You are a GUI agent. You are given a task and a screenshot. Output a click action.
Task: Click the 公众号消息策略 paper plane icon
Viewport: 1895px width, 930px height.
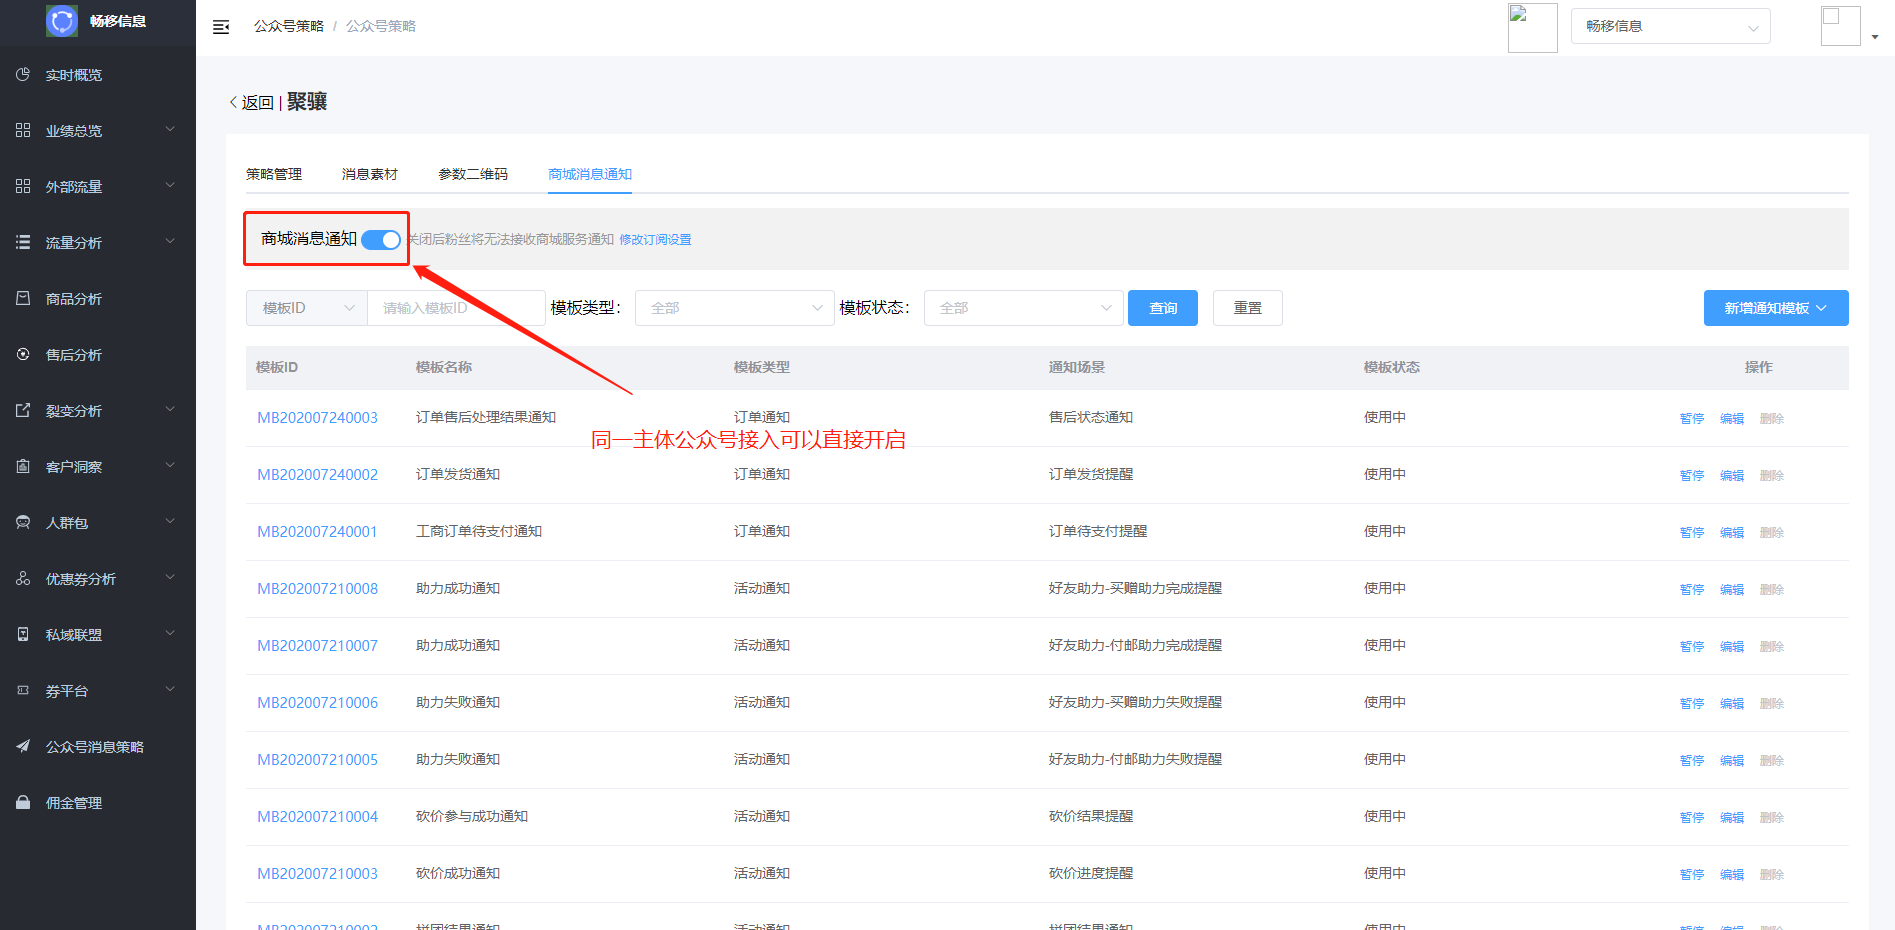(x=23, y=746)
